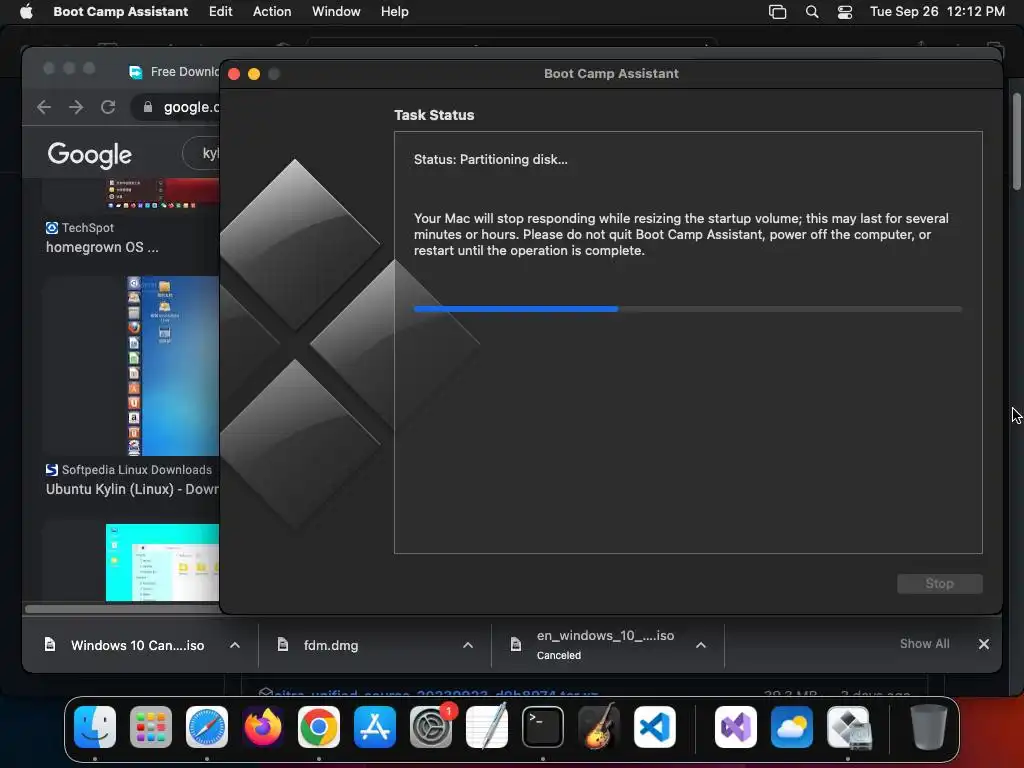Open the cloud weather app in dock
The width and height of the screenshot is (1024, 768).
pyautogui.click(x=792, y=727)
